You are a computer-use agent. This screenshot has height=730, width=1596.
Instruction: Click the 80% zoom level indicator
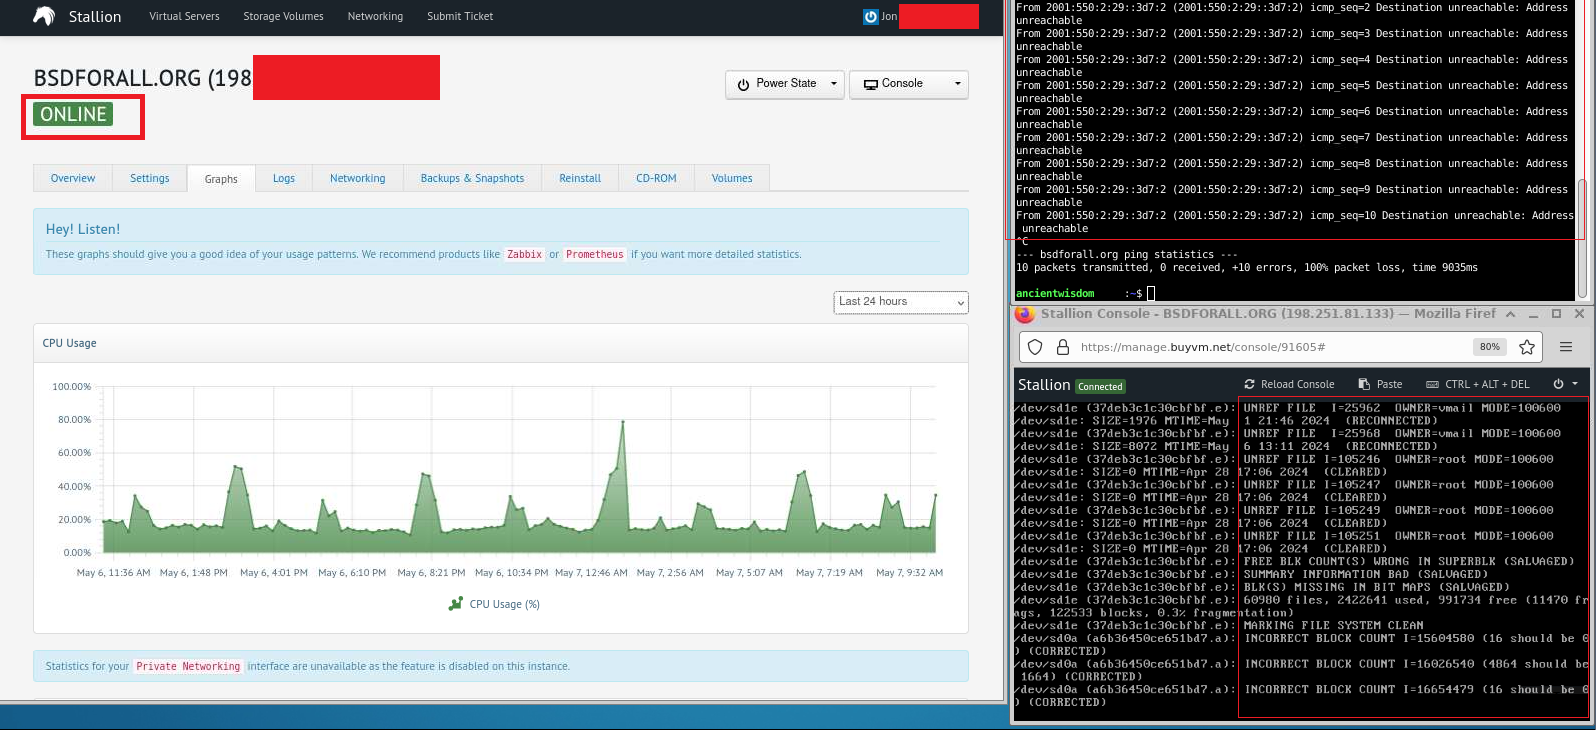point(1489,347)
